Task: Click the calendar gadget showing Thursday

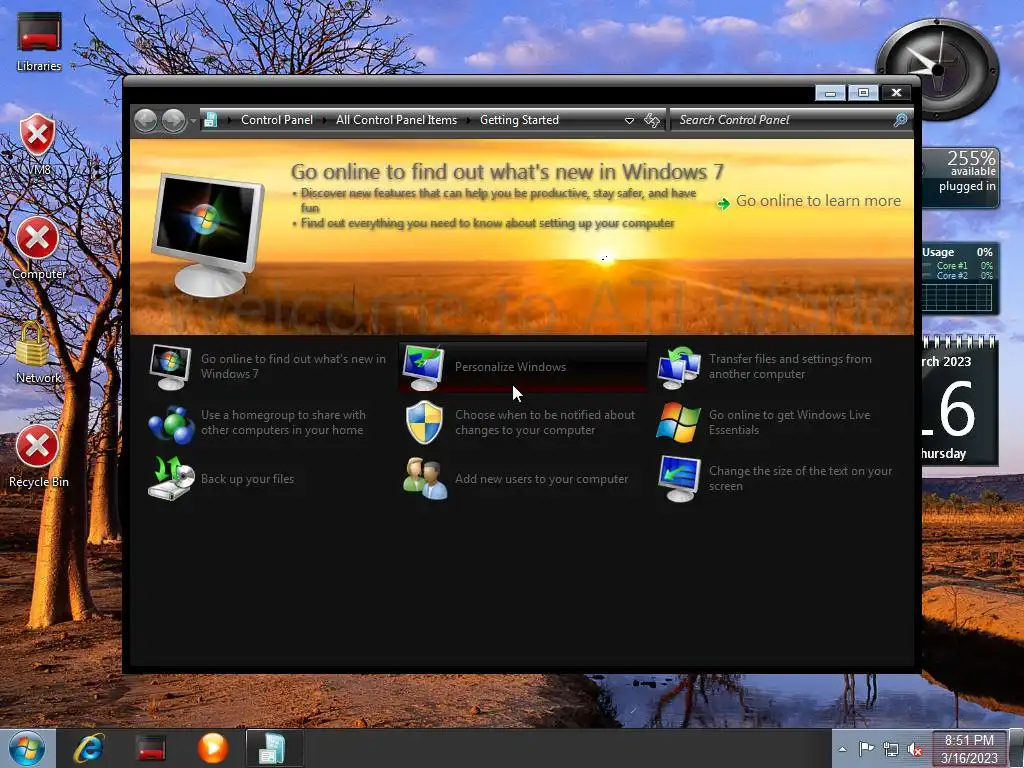Action: point(960,400)
